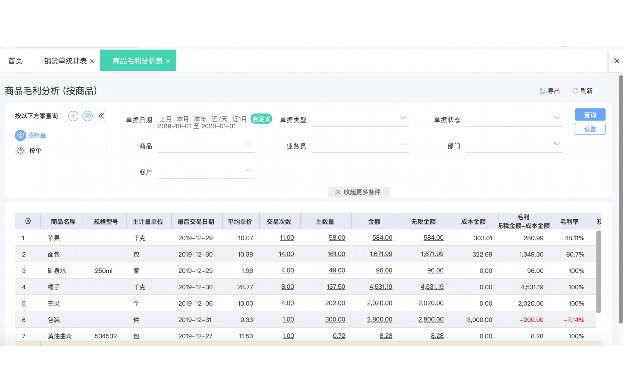
Task: Select the 近7天 date range option
Action: [219, 119]
